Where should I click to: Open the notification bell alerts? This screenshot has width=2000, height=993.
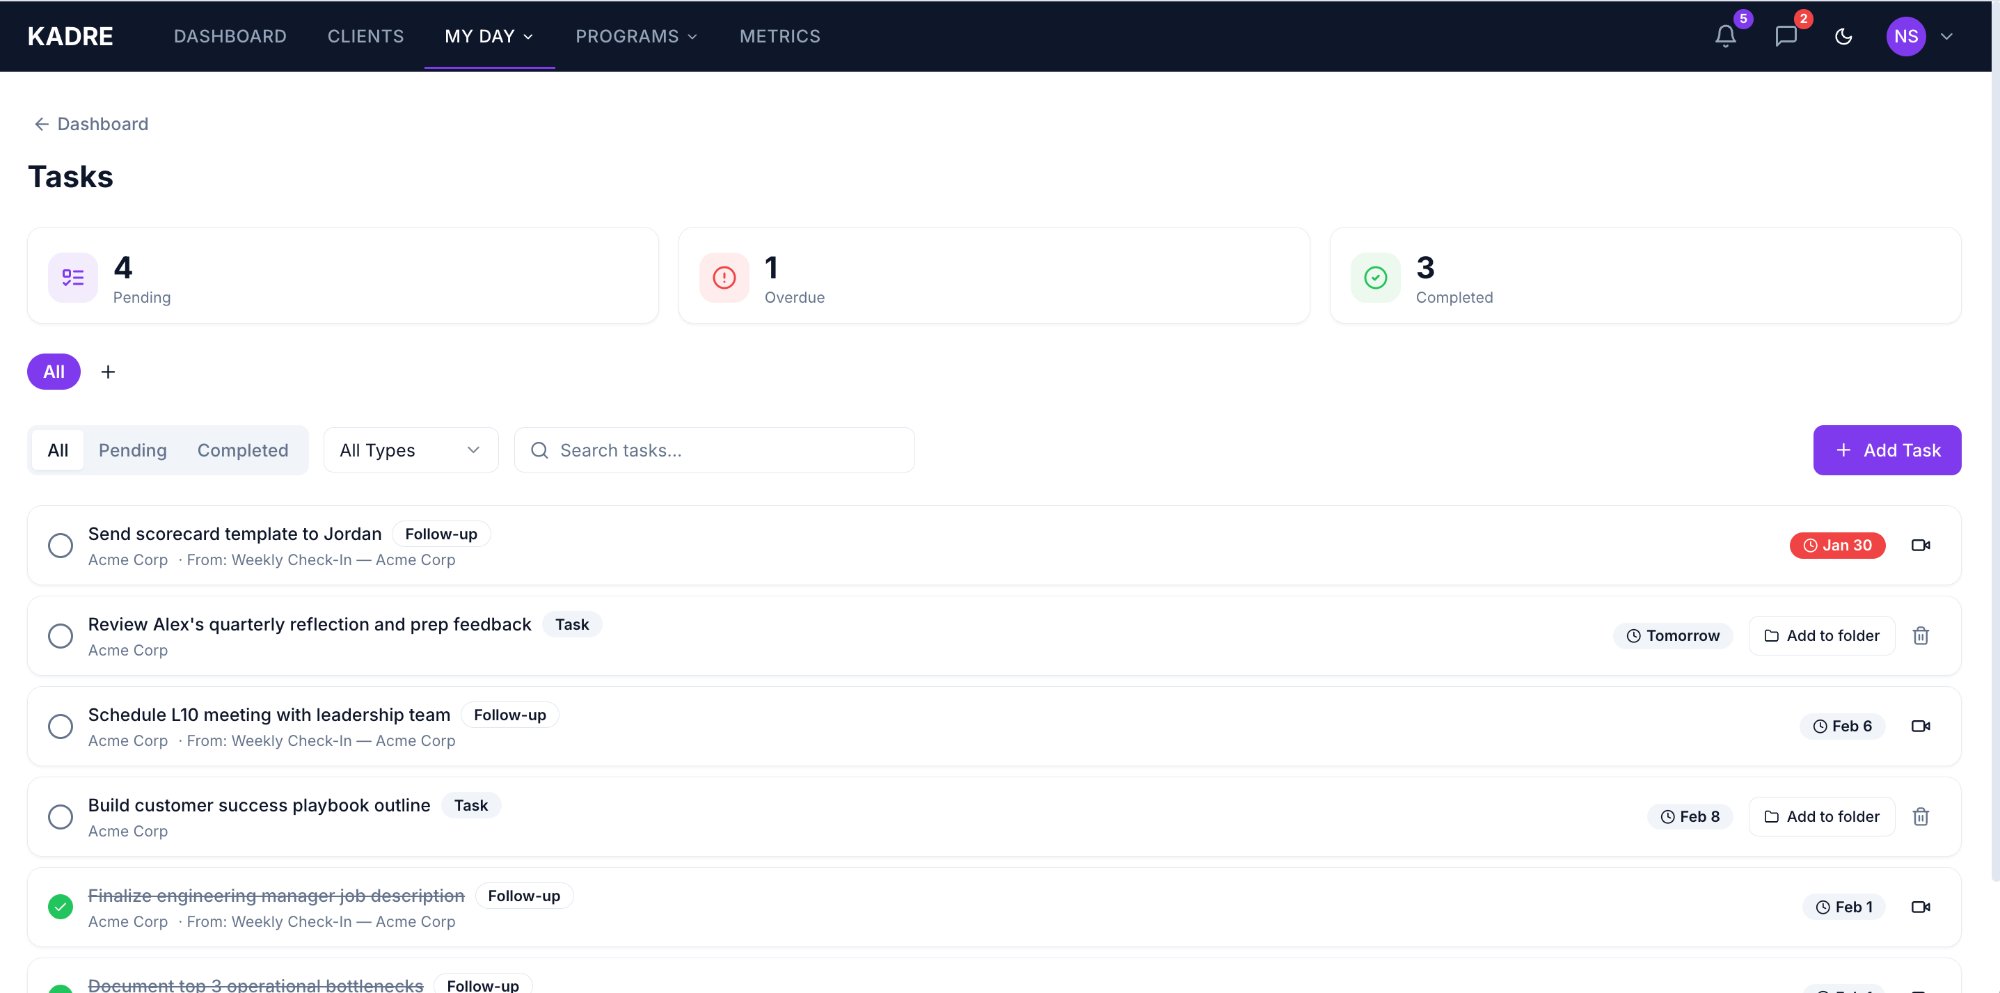(1724, 36)
